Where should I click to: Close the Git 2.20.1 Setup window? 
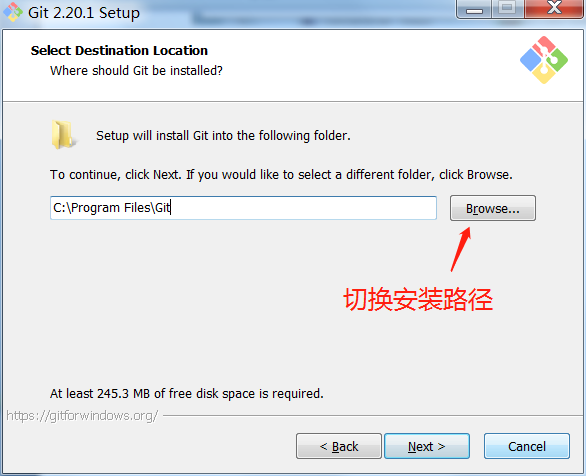click(554, 9)
